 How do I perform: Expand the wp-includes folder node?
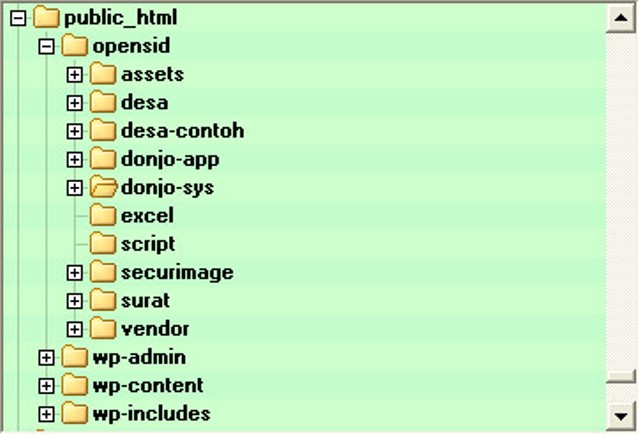pyautogui.click(x=46, y=414)
